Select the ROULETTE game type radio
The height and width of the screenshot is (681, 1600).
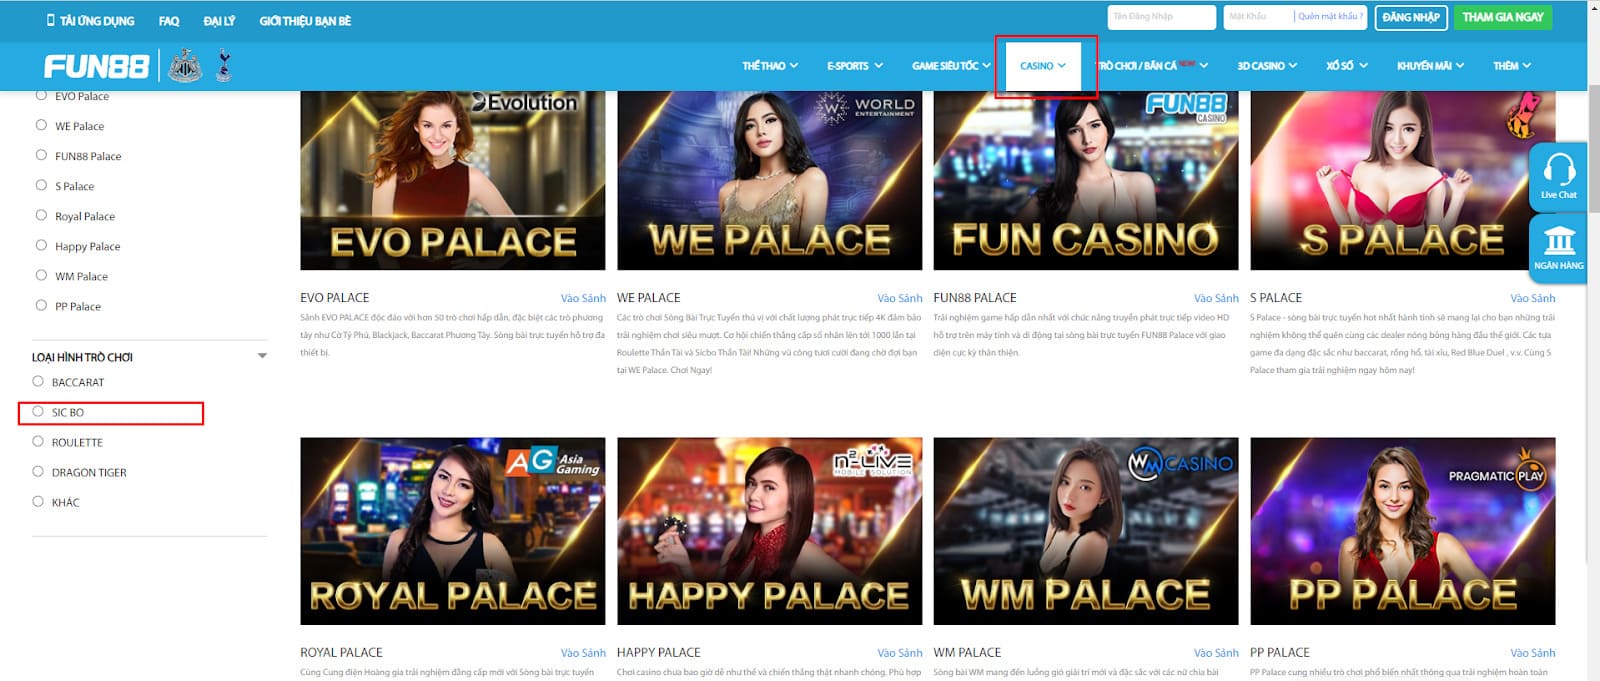pos(38,441)
